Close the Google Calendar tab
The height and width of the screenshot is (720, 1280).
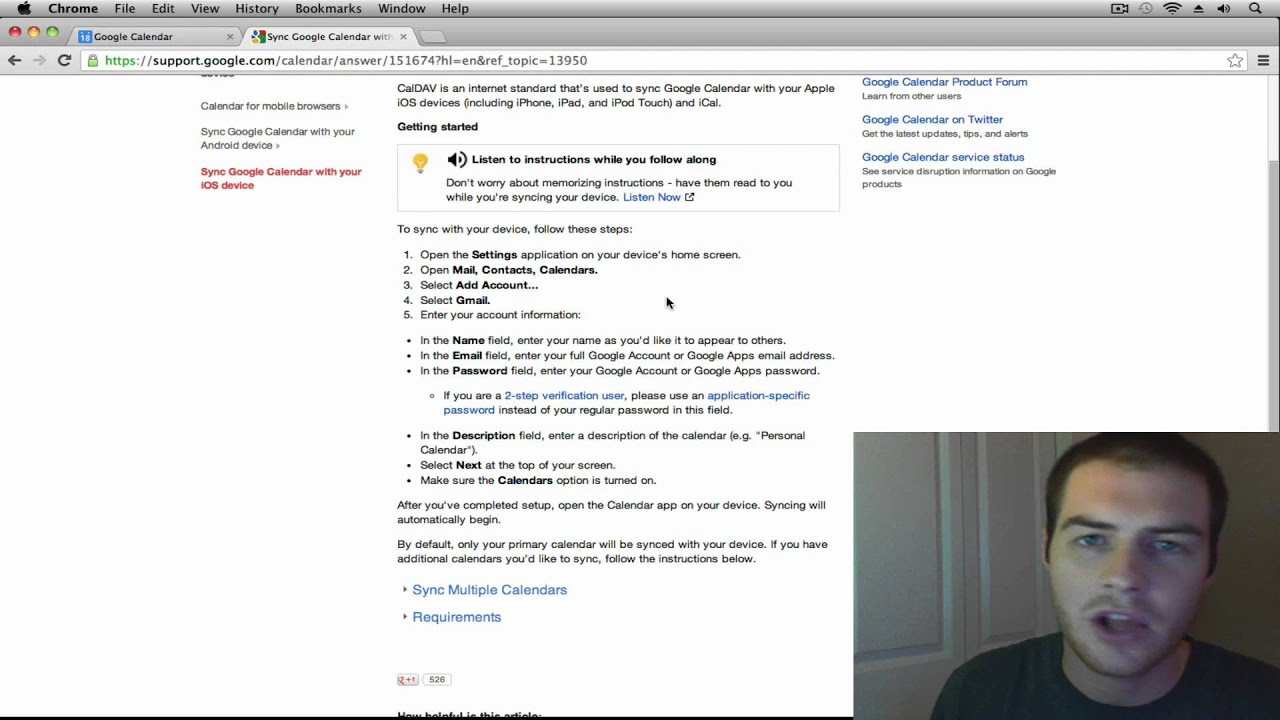pos(230,36)
